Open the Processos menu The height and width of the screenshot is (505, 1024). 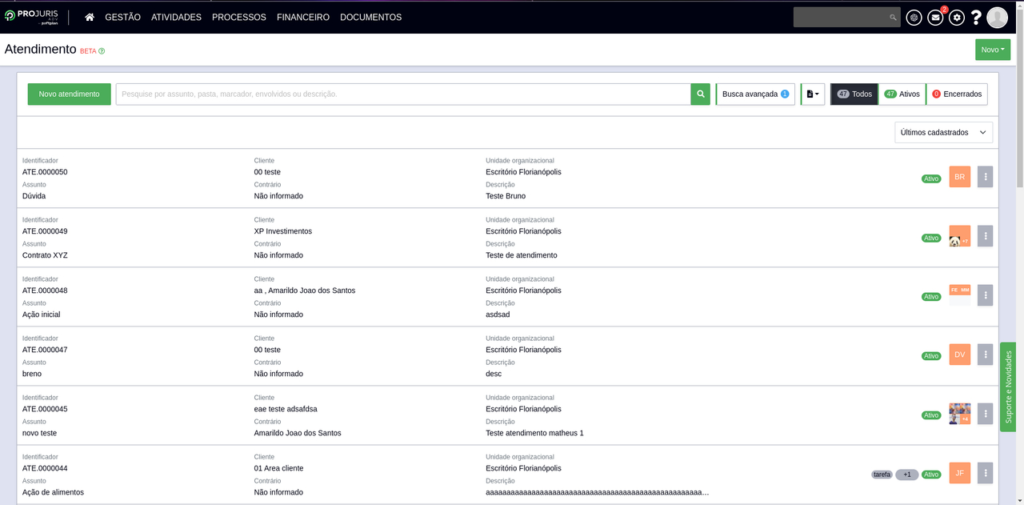pyautogui.click(x=239, y=17)
